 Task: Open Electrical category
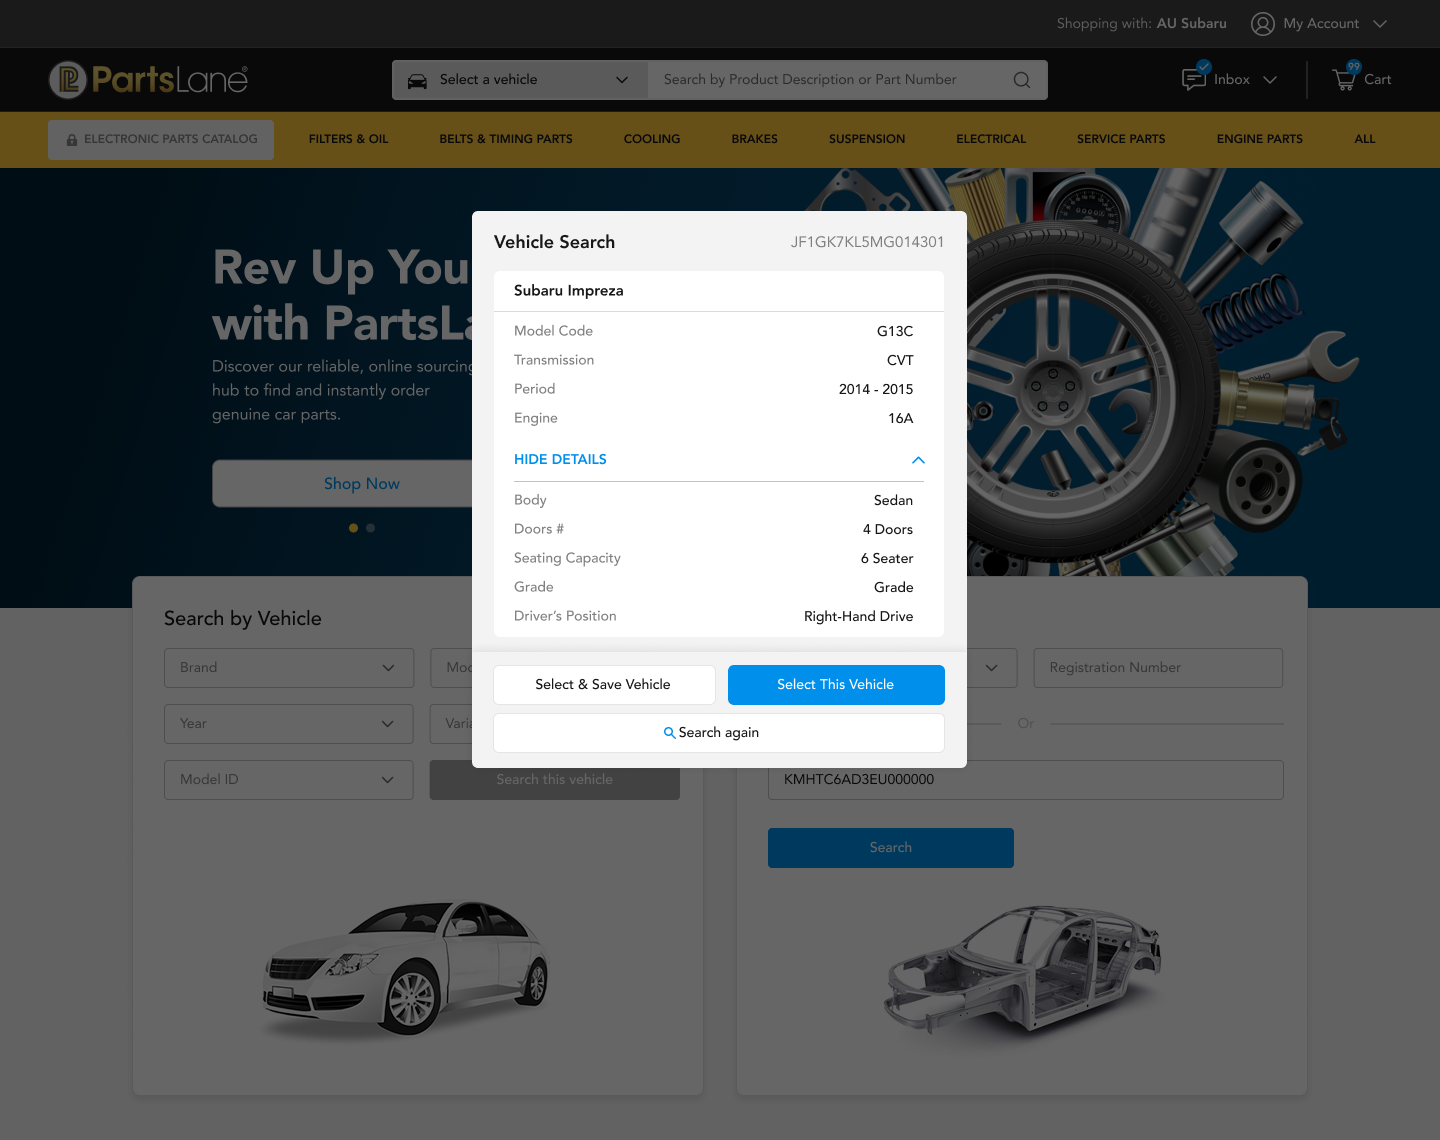coord(991,139)
